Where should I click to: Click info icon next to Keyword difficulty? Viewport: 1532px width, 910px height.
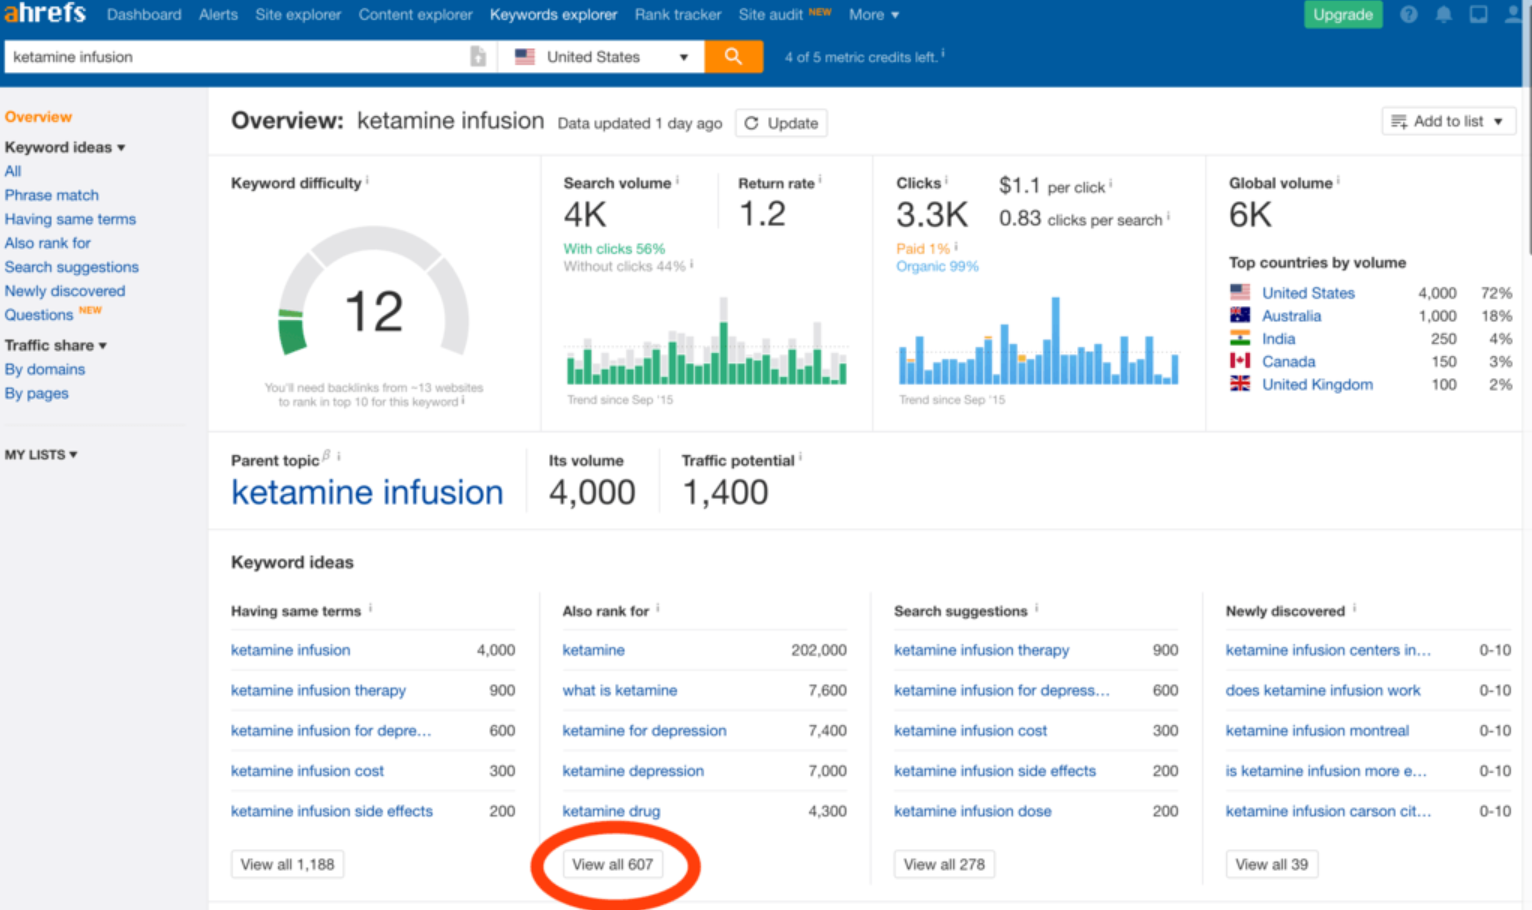[367, 181]
